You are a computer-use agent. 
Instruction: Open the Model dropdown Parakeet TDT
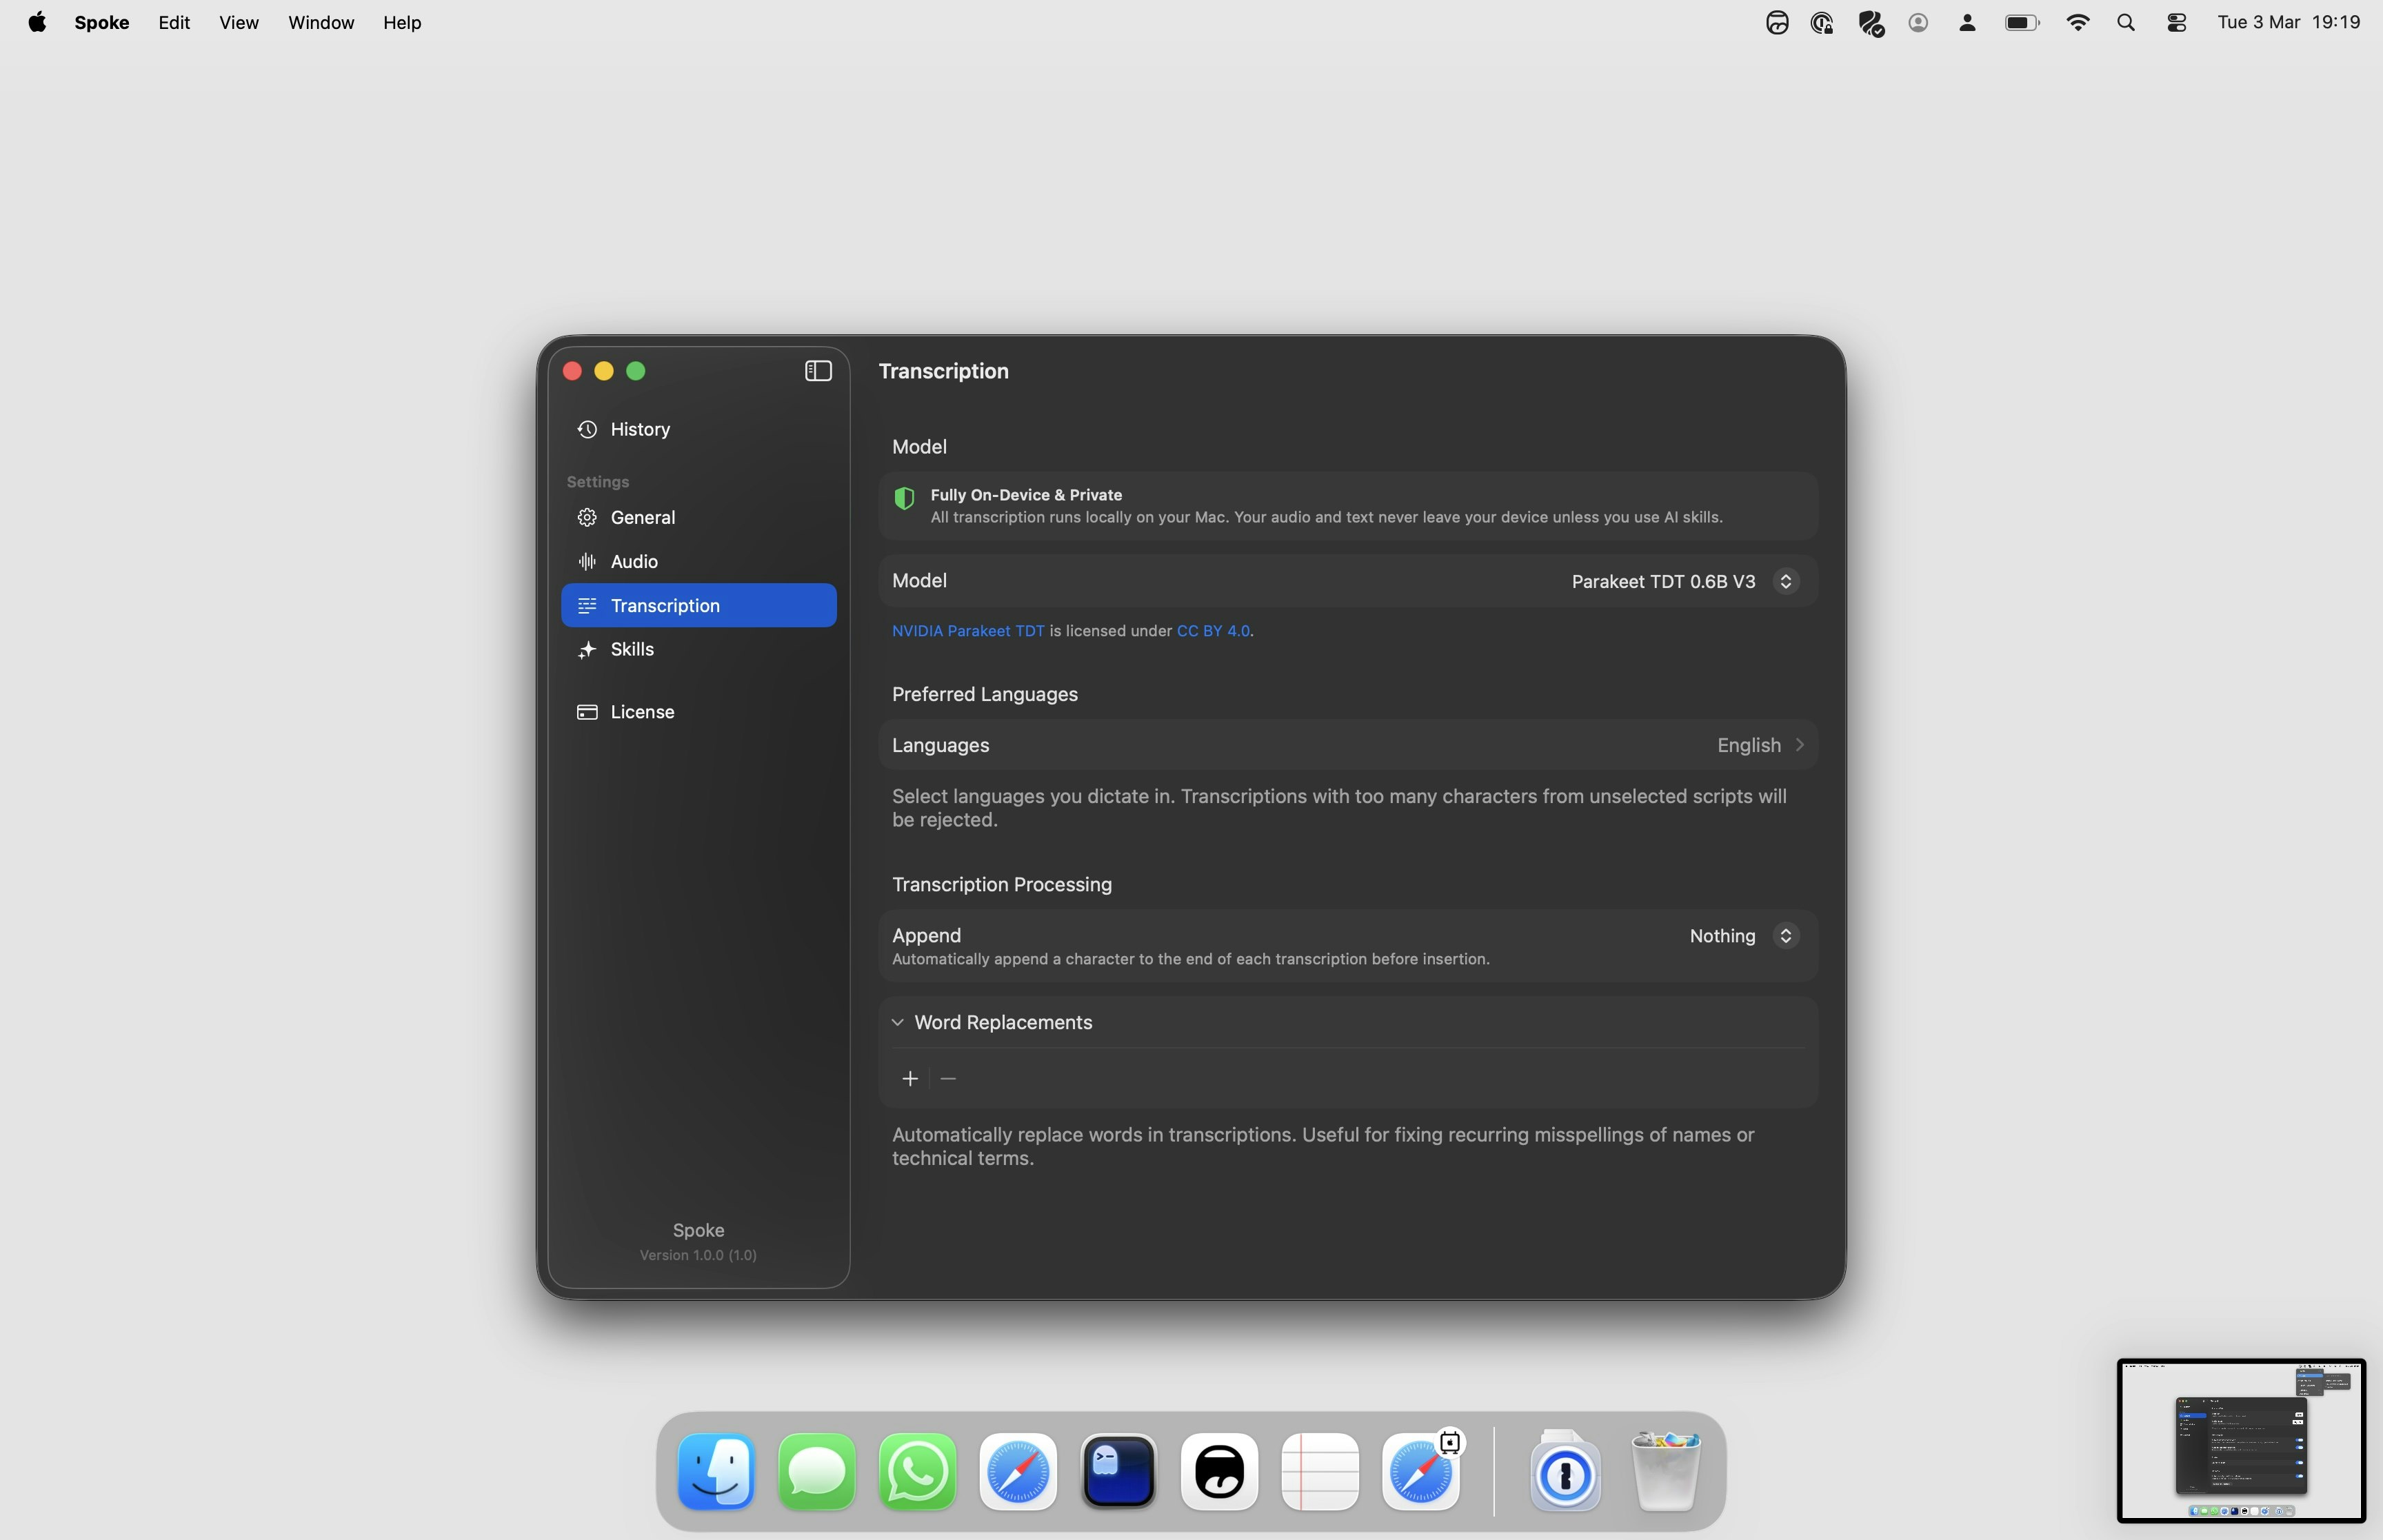pos(1684,581)
